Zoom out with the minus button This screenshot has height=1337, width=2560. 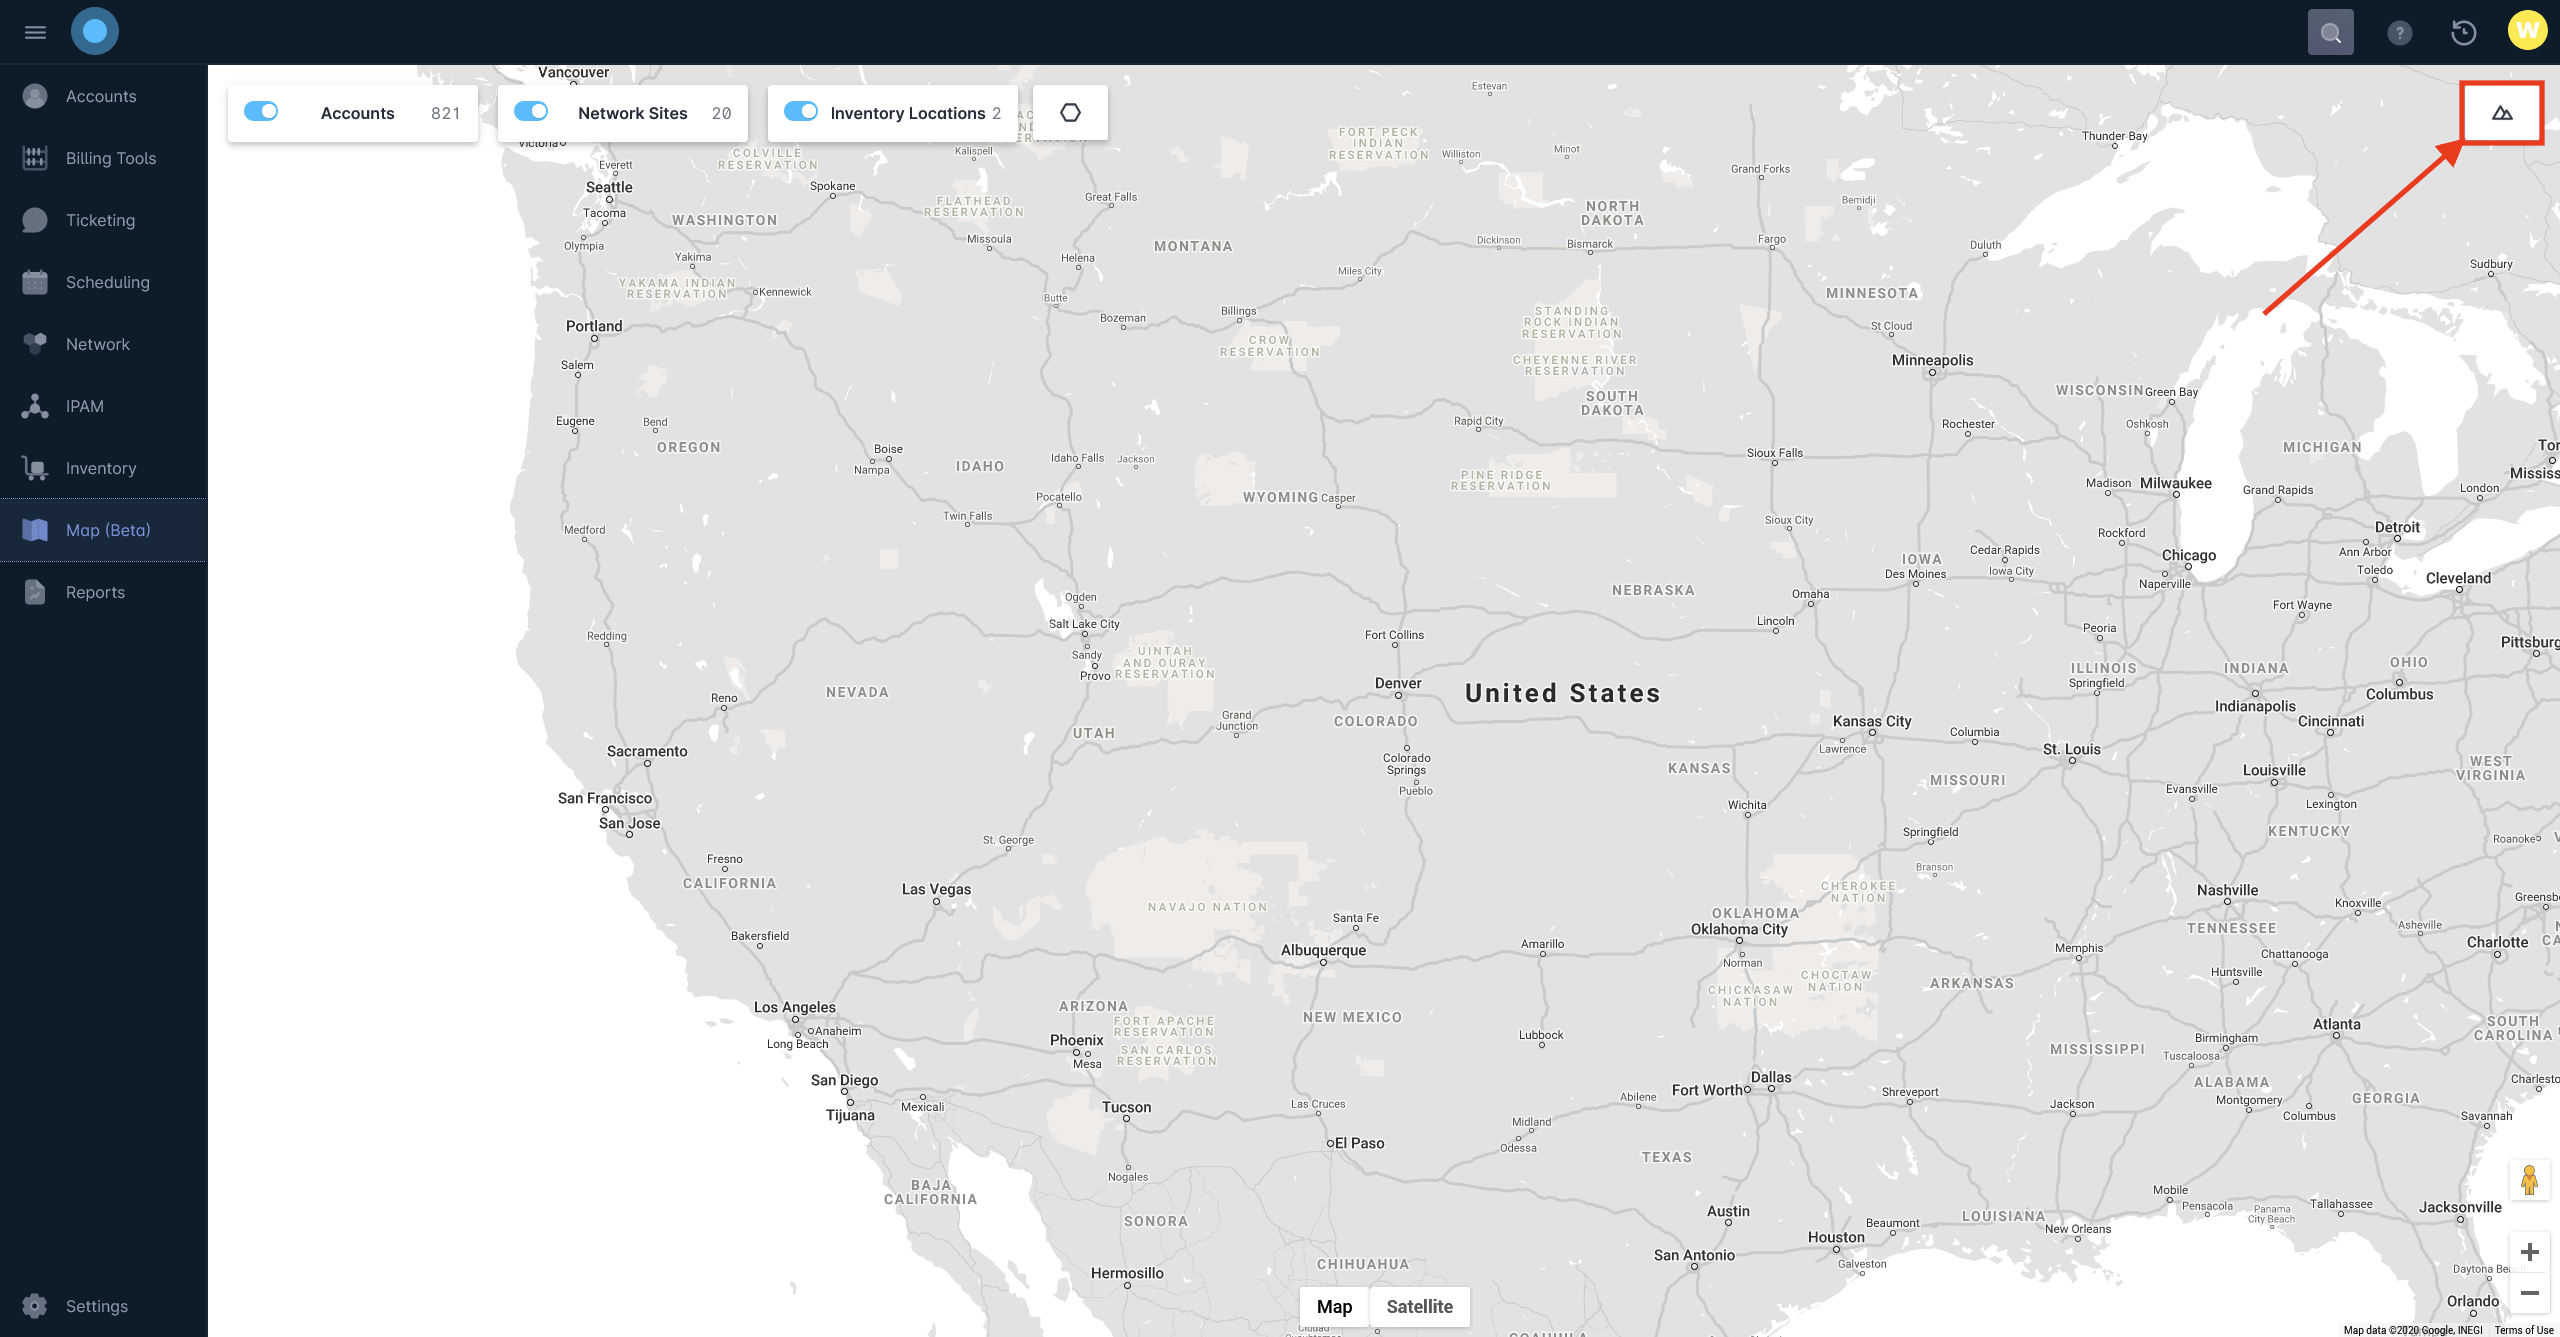coord(2530,1293)
